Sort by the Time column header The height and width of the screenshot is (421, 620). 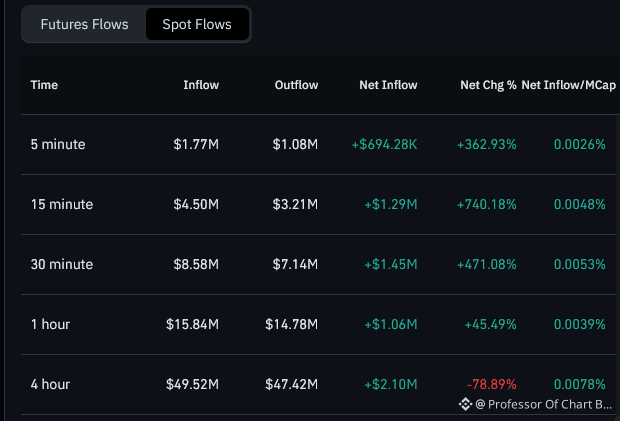pyautogui.click(x=44, y=85)
